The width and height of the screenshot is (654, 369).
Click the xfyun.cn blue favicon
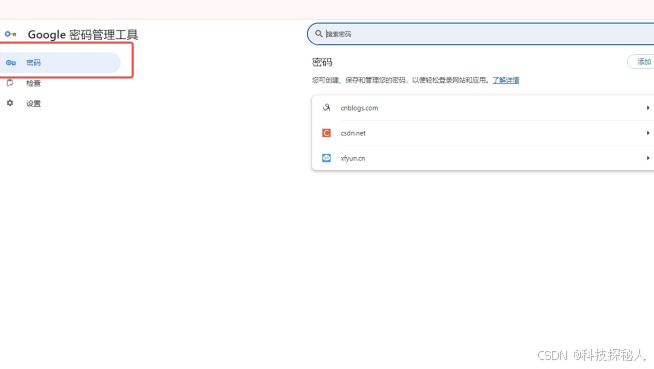[326, 158]
